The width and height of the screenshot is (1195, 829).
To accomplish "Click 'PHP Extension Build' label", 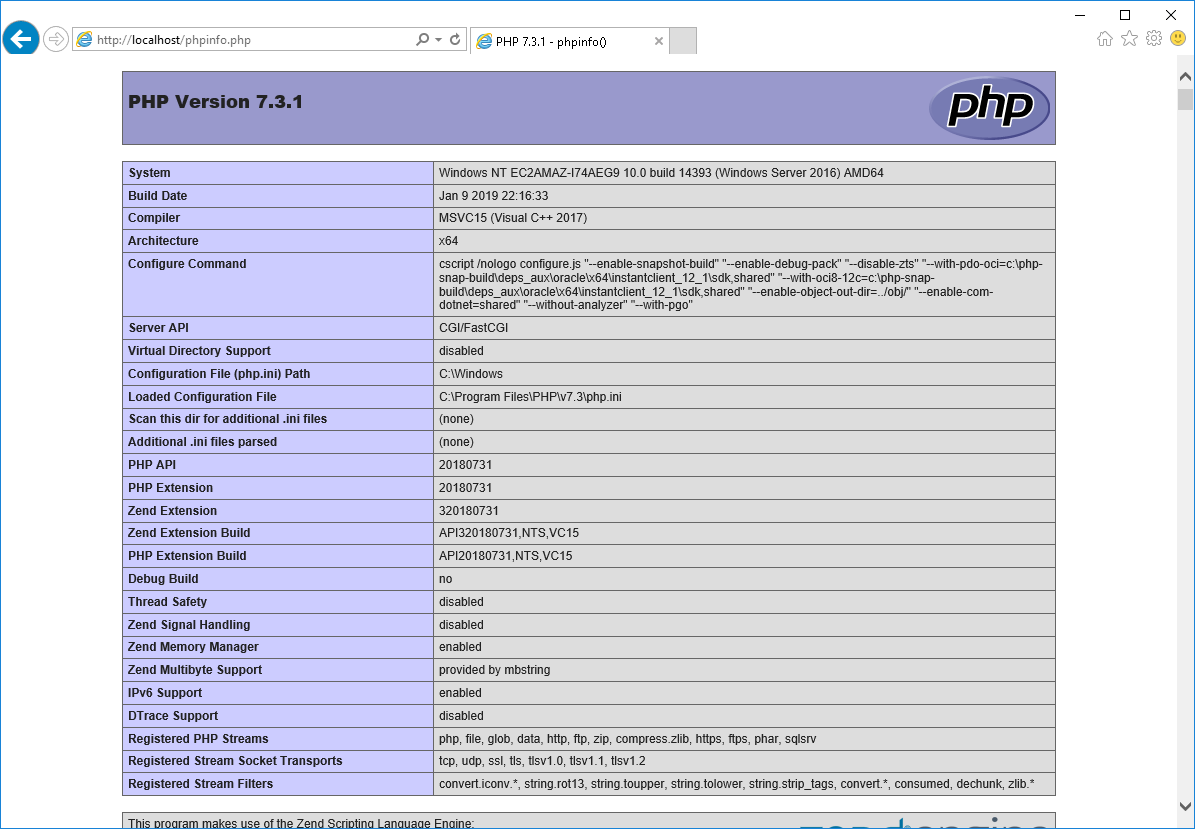I will tap(187, 555).
